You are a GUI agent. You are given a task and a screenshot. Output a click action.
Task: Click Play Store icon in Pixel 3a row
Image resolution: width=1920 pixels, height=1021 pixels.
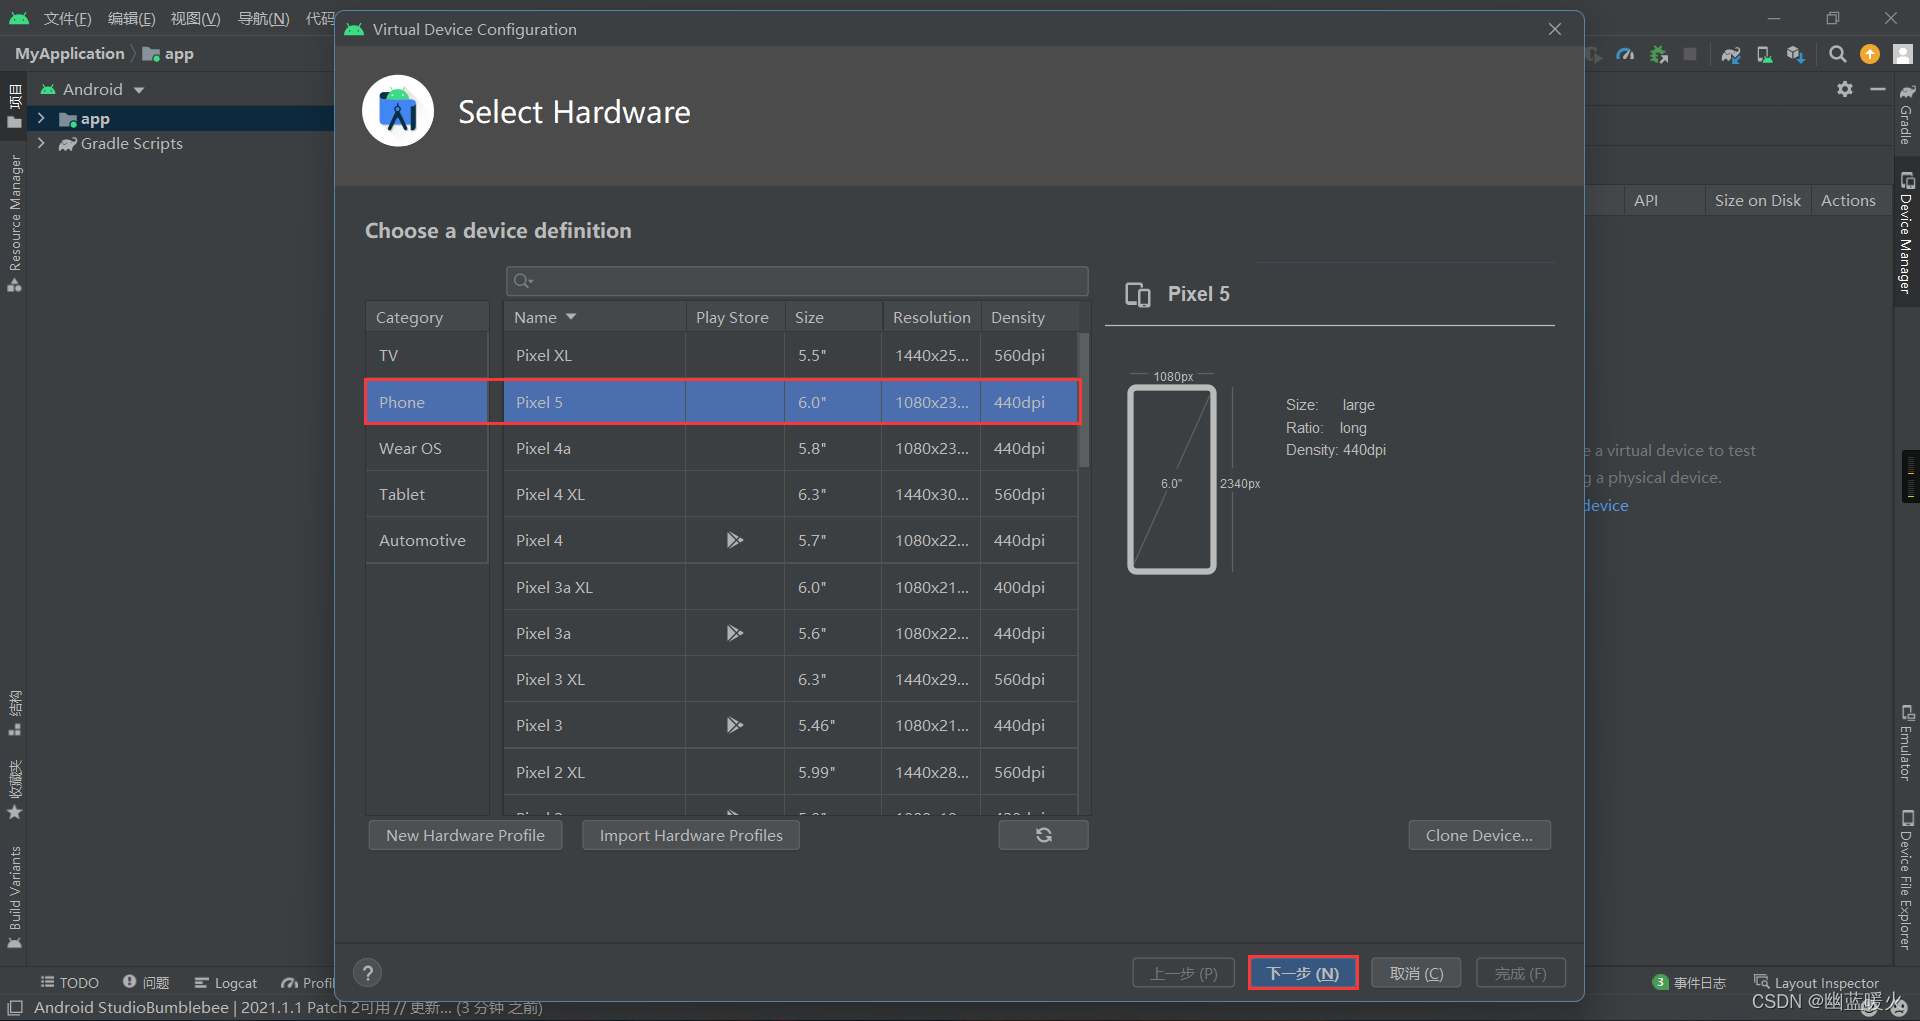[734, 633]
